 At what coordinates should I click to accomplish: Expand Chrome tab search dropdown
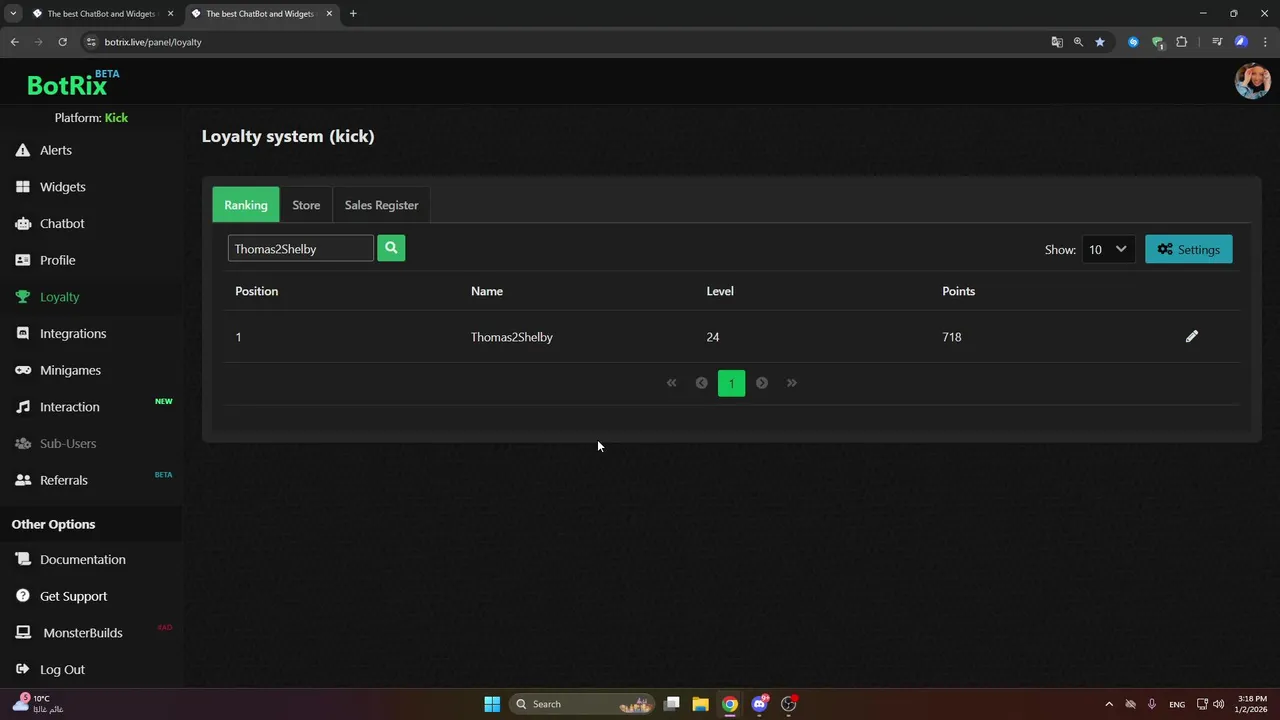[x=13, y=14]
